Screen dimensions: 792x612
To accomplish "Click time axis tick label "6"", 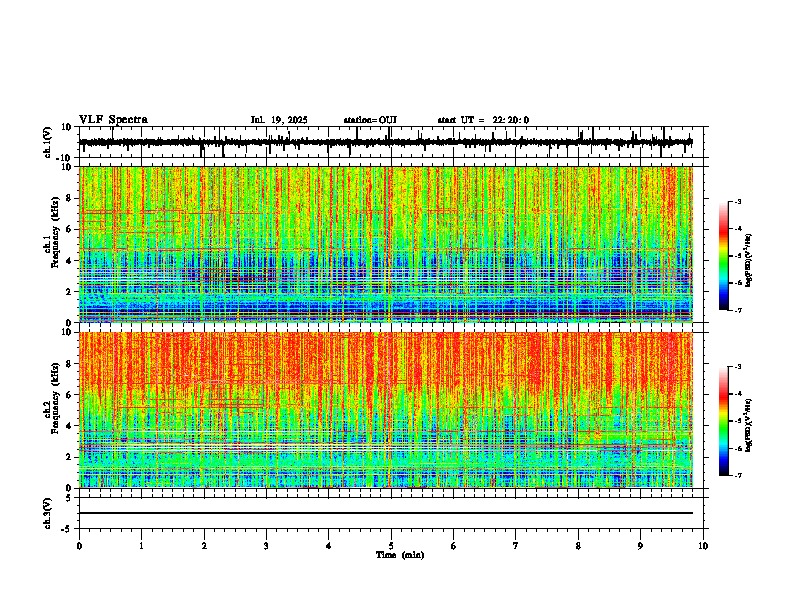I will click(454, 546).
